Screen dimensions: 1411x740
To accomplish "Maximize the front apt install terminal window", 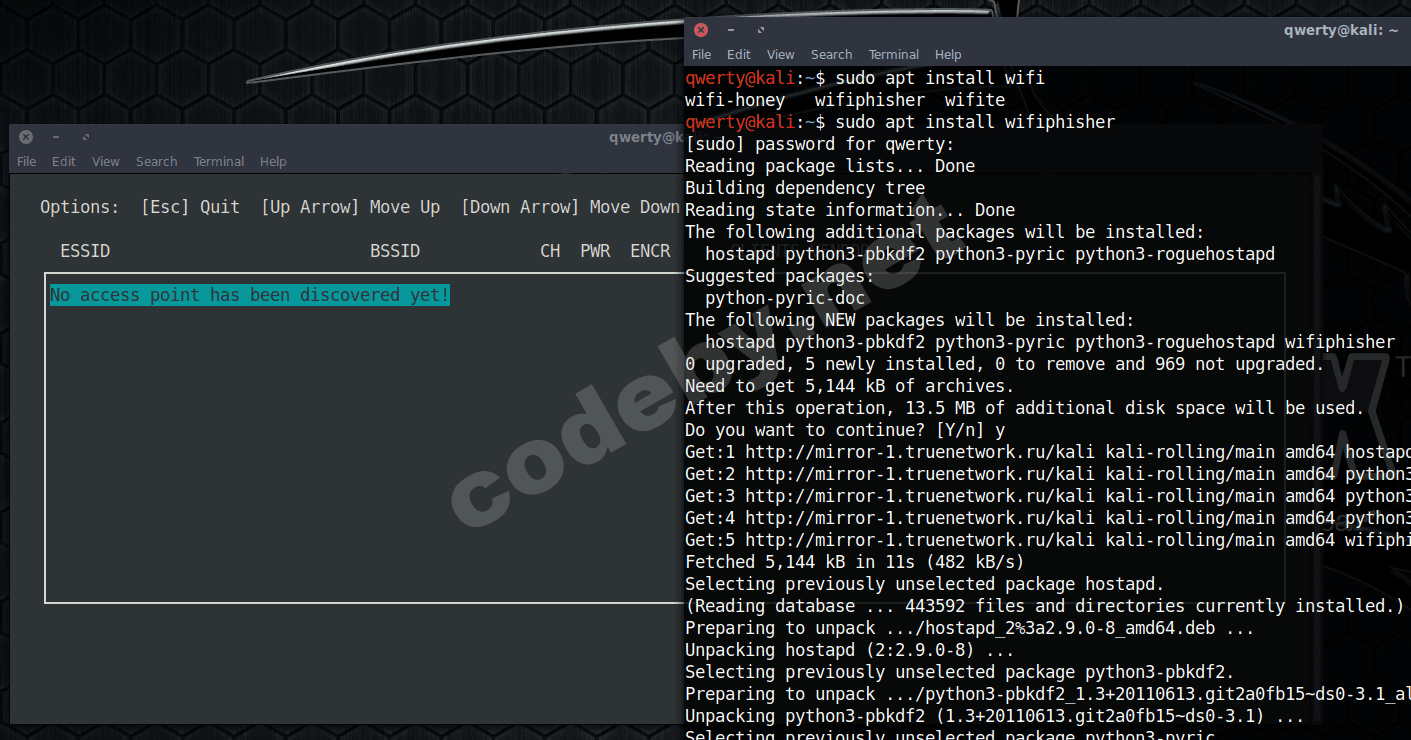I will pos(761,30).
